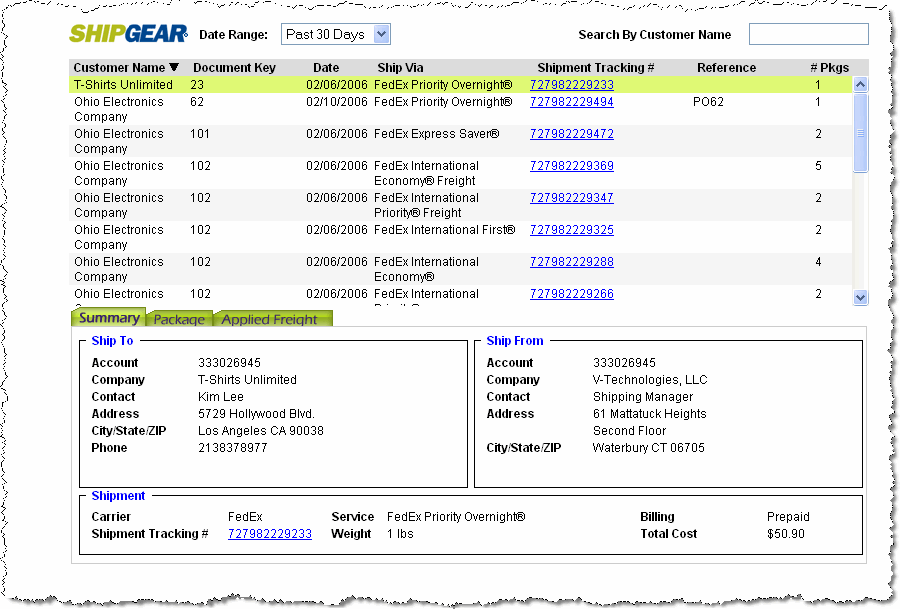Focus the Search By Customer Name field
This screenshot has width=900, height=609.
tap(808, 34)
